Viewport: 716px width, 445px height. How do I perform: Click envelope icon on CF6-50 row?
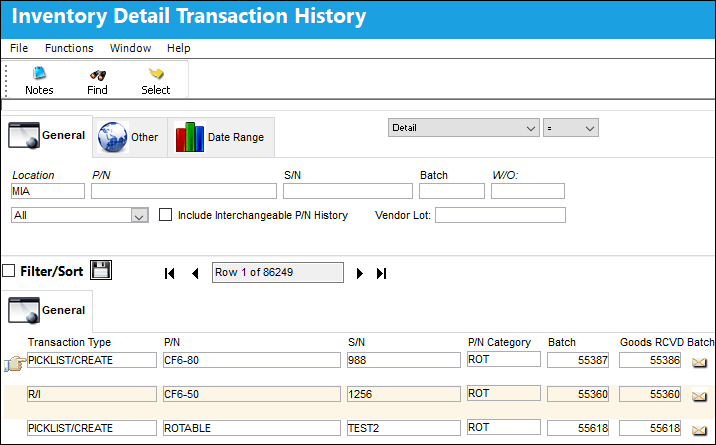coord(699,396)
